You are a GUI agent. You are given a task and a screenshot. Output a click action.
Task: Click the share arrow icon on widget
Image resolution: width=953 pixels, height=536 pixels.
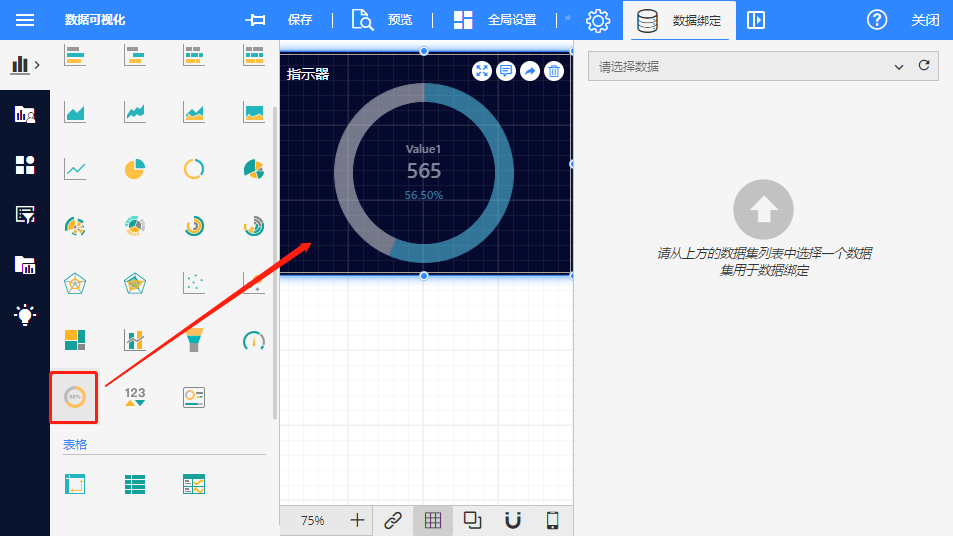529,71
